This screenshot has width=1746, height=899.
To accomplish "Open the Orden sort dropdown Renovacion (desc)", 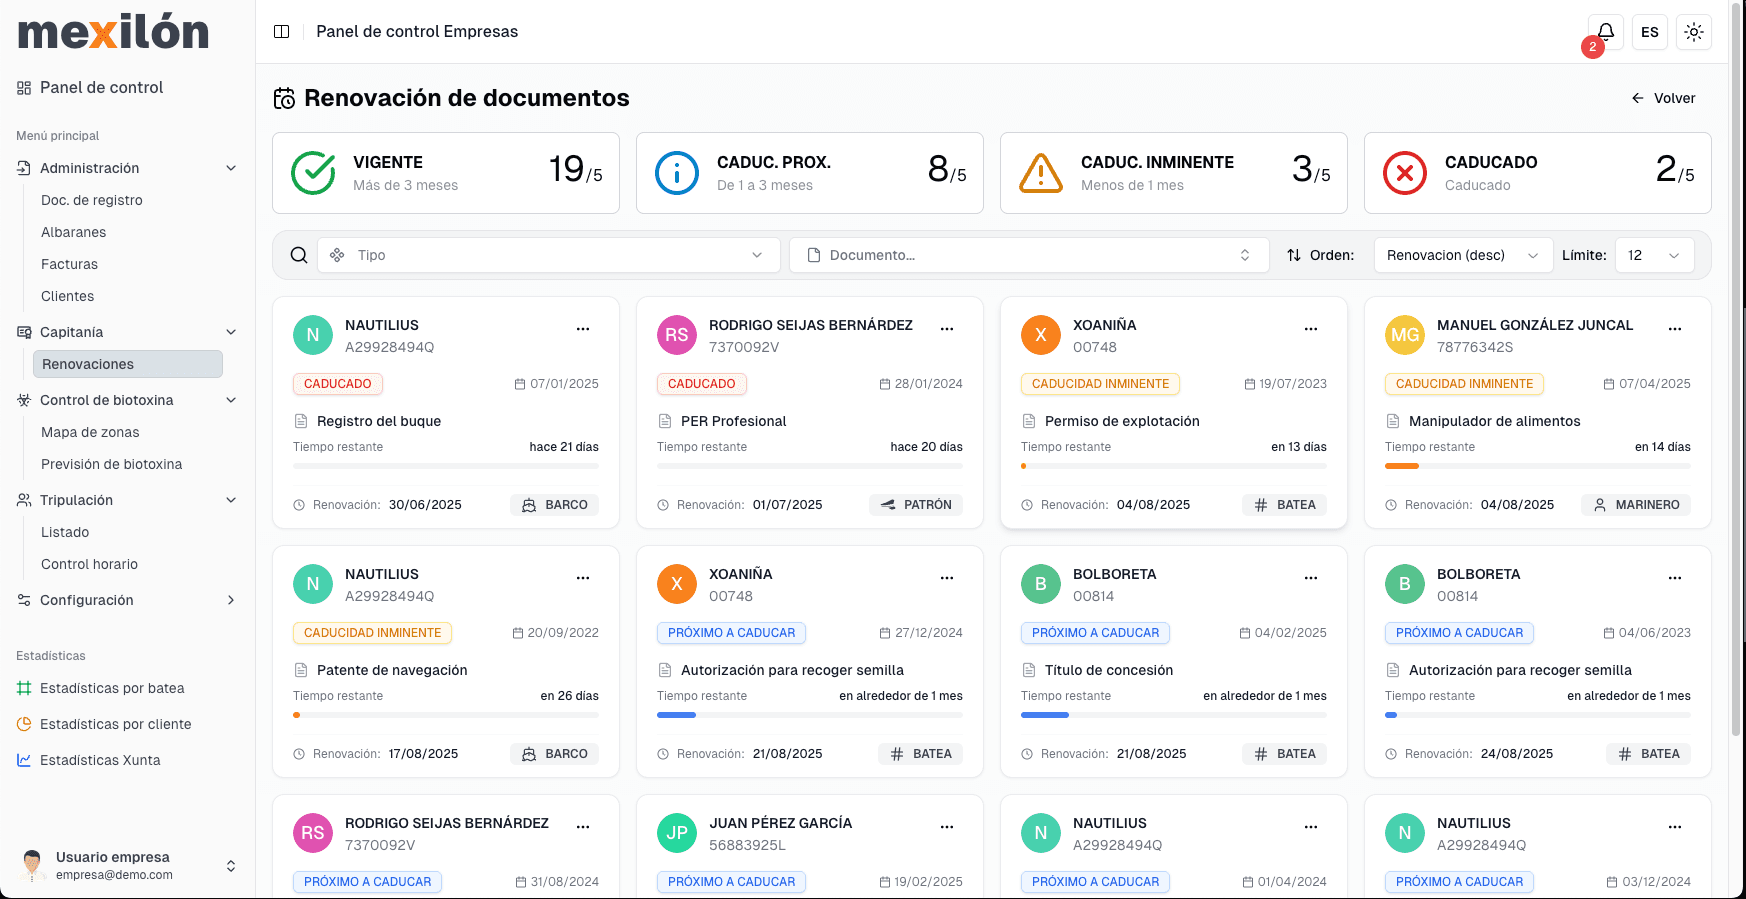I will pyautogui.click(x=1463, y=255).
